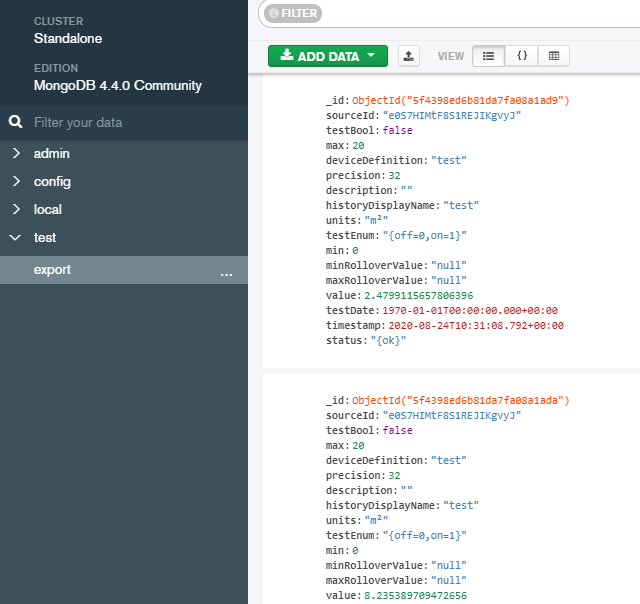
Task: Expand the admin database
Action: pos(16,154)
